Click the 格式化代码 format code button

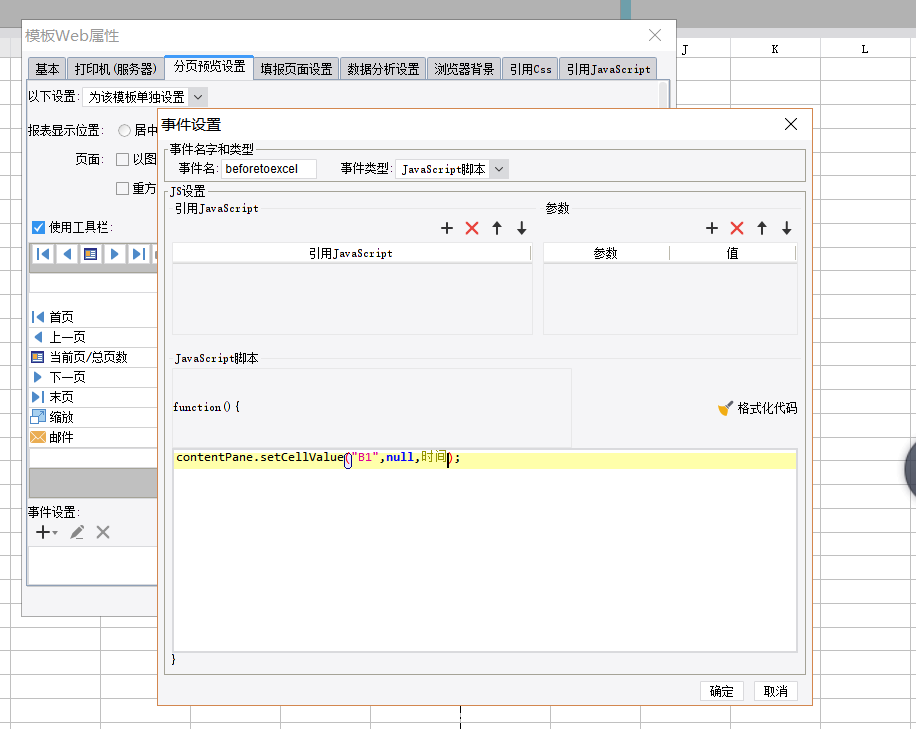[x=758, y=408]
